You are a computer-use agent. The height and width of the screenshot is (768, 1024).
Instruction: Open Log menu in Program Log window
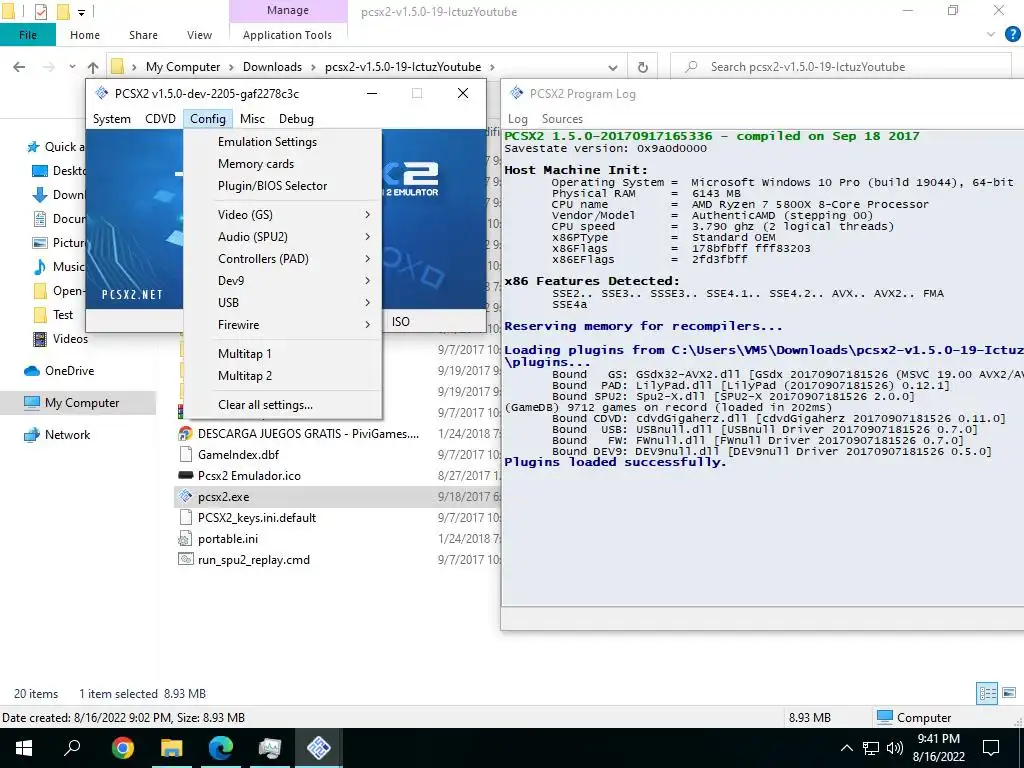point(518,119)
